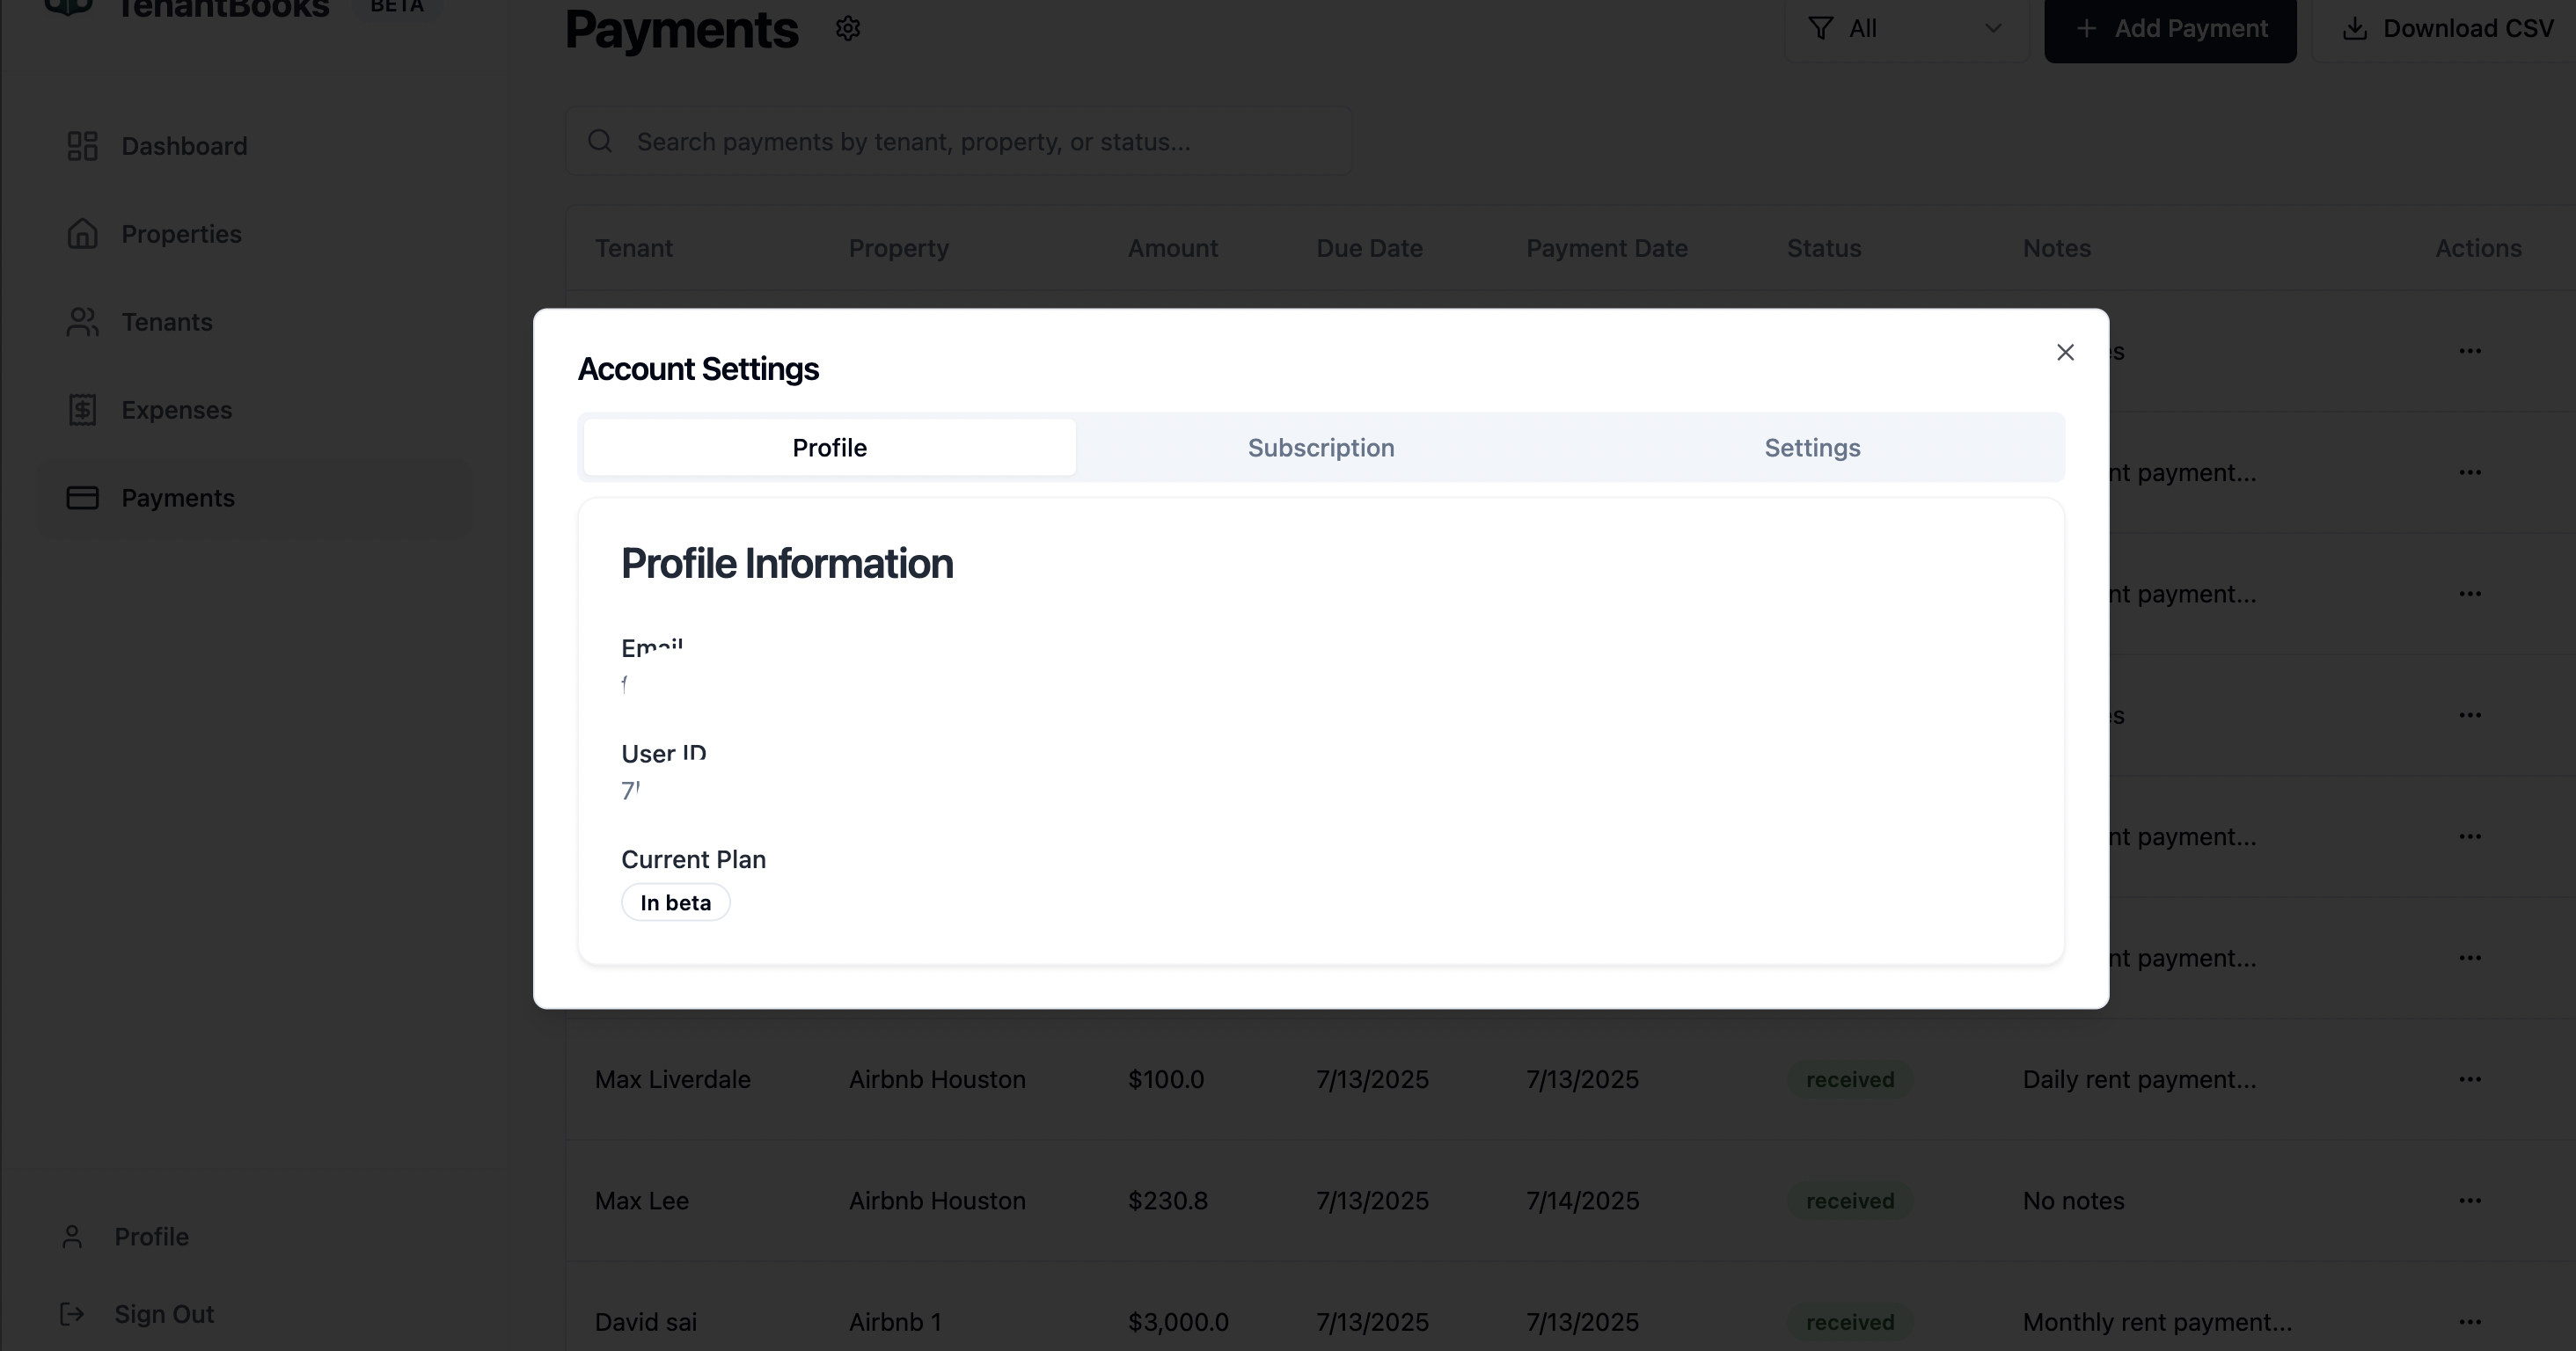The width and height of the screenshot is (2576, 1351).
Task: Click the Payment Date column header
Action: [x=1606, y=248]
